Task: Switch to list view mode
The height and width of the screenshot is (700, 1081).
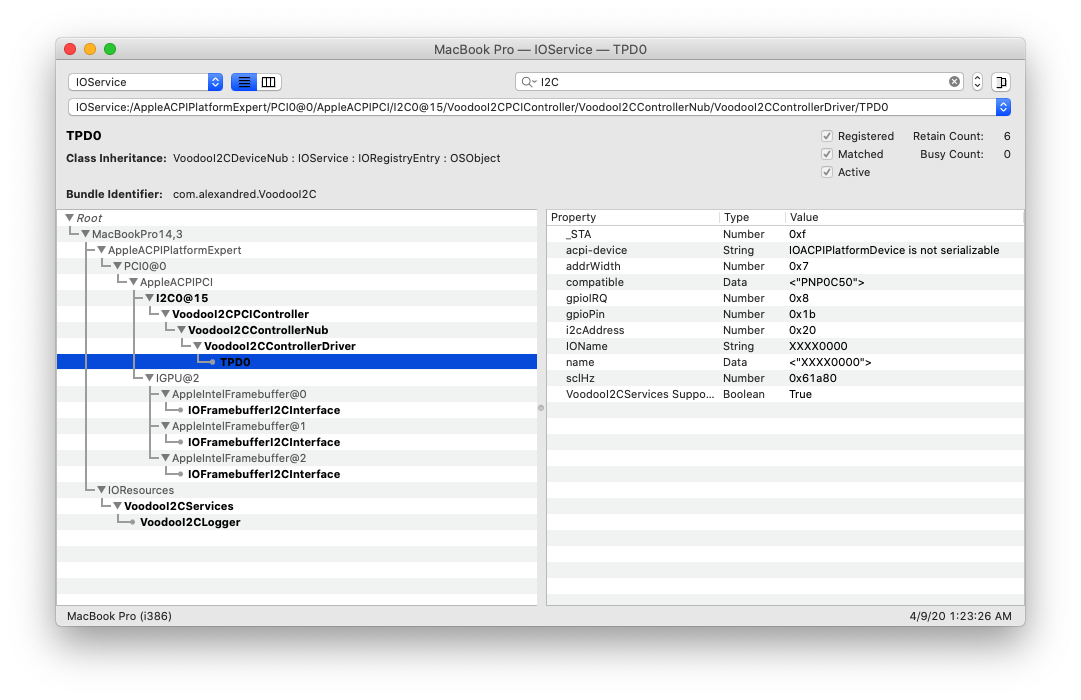Action: 244,81
